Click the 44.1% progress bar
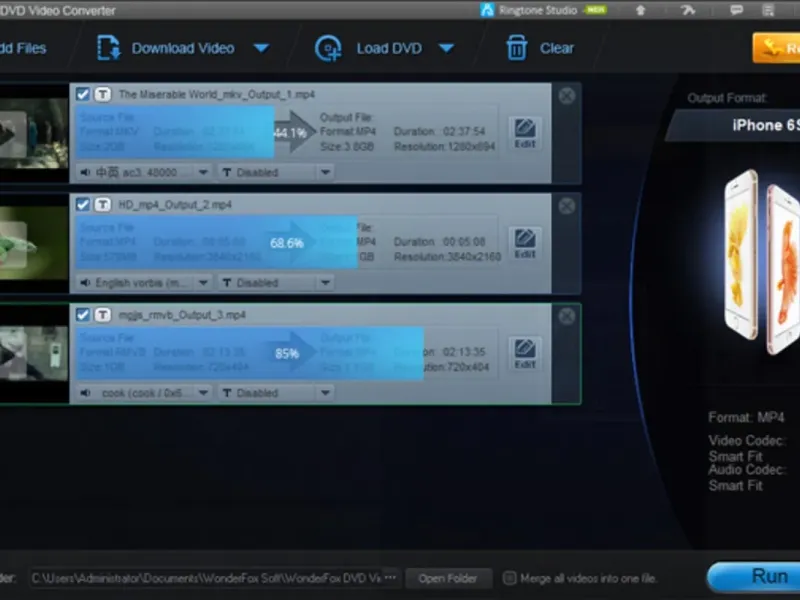Image resolution: width=800 pixels, height=600 pixels. 175,132
